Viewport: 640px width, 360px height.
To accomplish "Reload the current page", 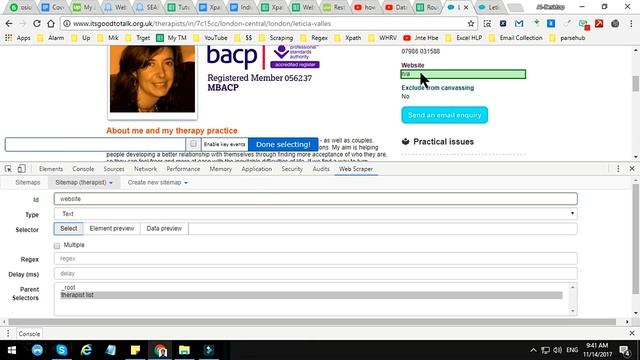I will tap(37, 24).
